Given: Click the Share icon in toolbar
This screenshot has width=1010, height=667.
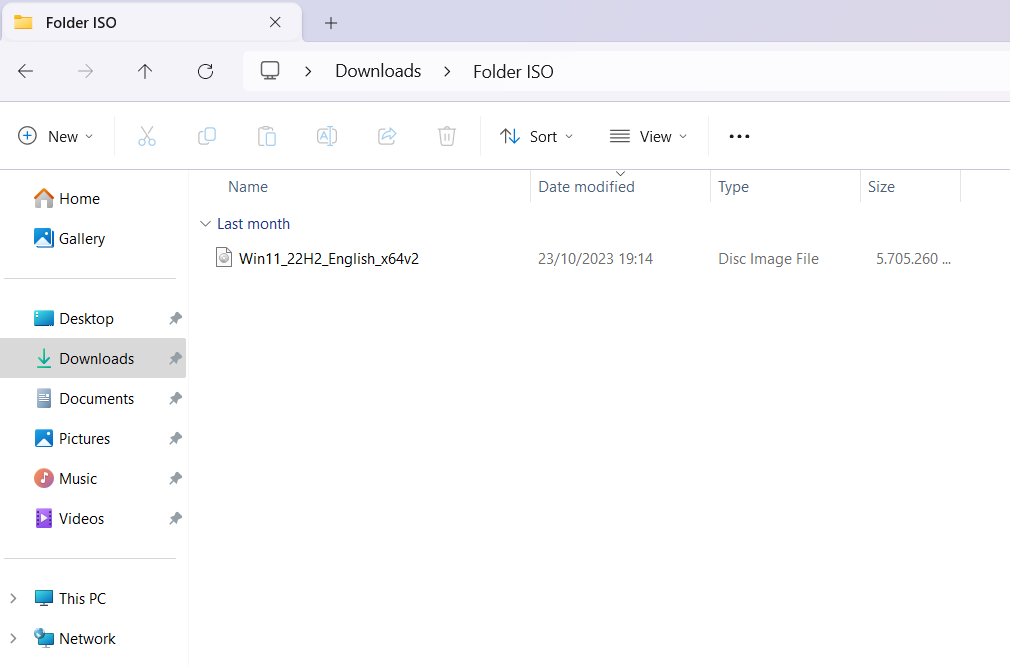Looking at the screenshot, I should [386, 136].
